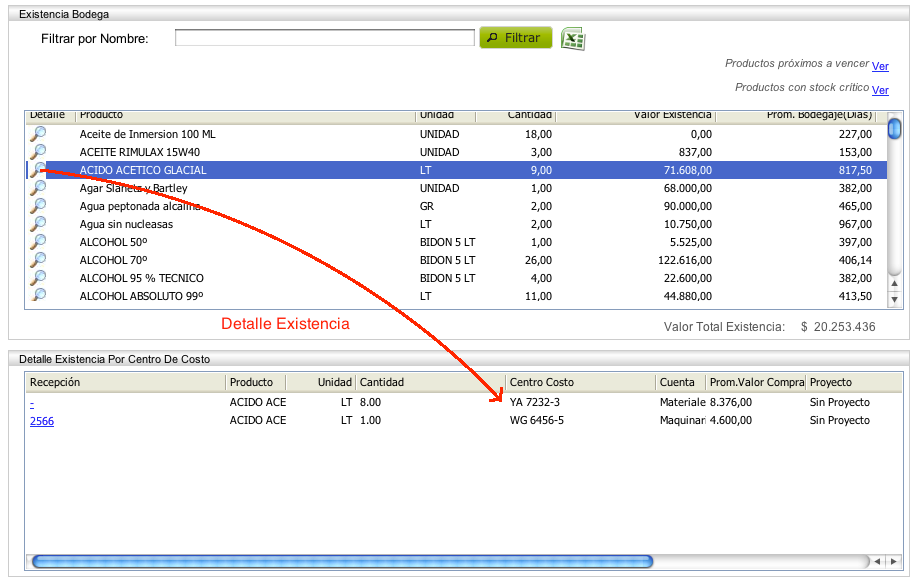Open detail magnifier for Agua sin nucleasas
Viewport: 918px width, 584px height.
[x=38, y=224]
